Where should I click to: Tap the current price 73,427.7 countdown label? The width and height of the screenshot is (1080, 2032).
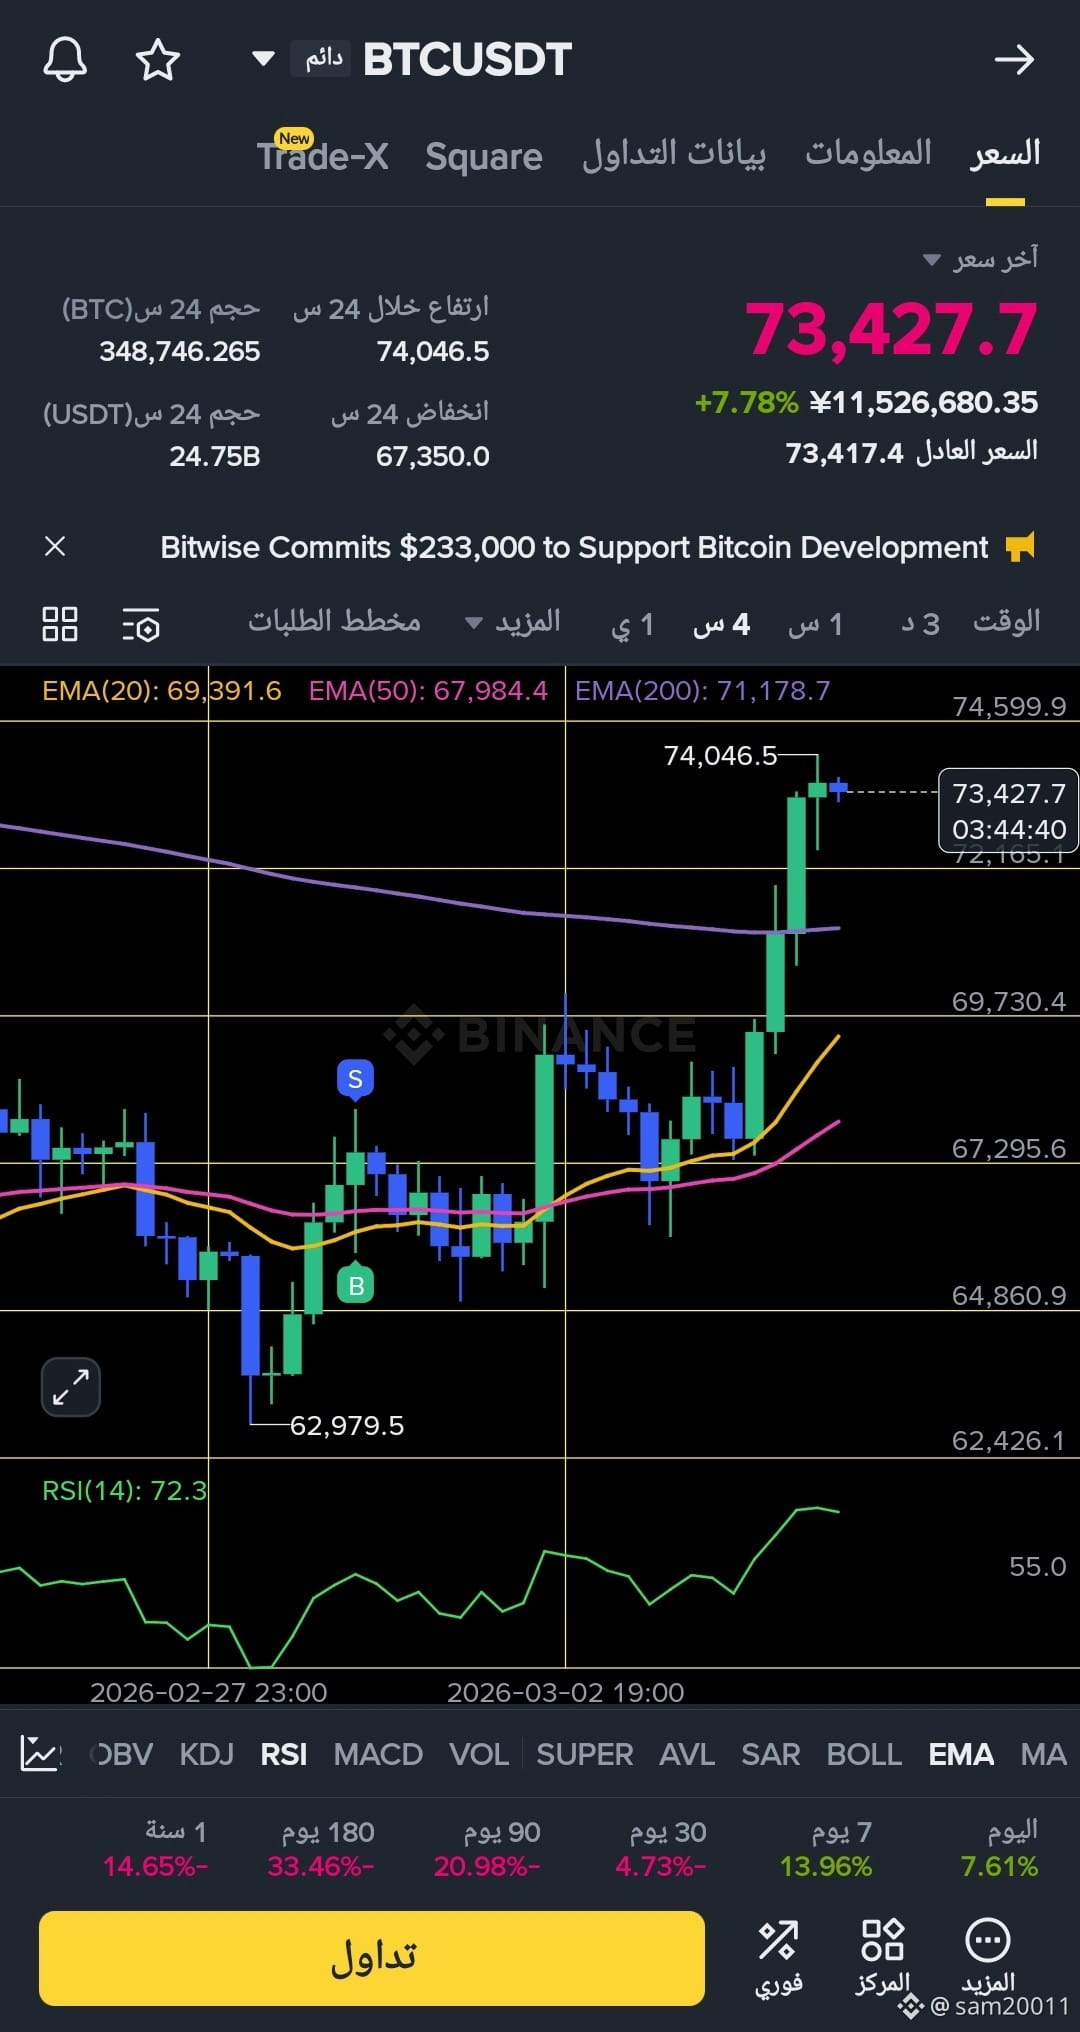click(x=1008, y=811)
